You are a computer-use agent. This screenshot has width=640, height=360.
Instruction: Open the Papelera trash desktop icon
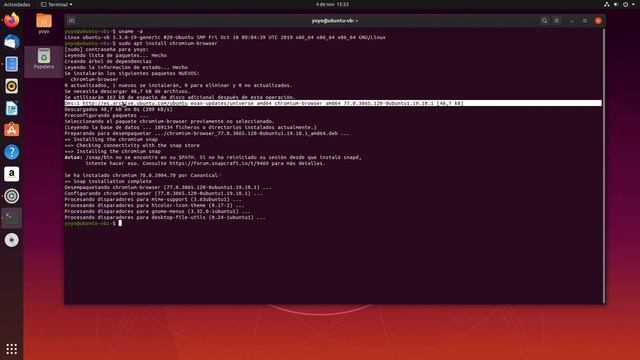44,58
